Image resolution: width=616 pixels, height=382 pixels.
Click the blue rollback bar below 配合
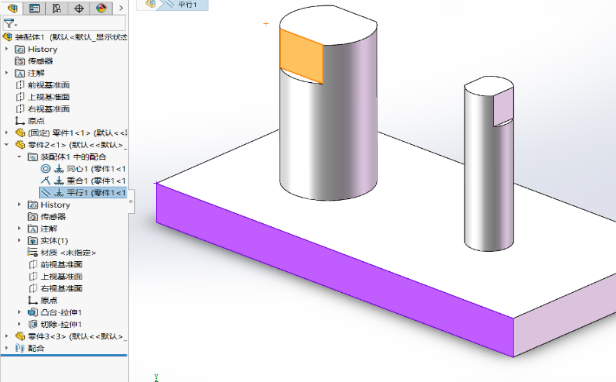[64, 355]
